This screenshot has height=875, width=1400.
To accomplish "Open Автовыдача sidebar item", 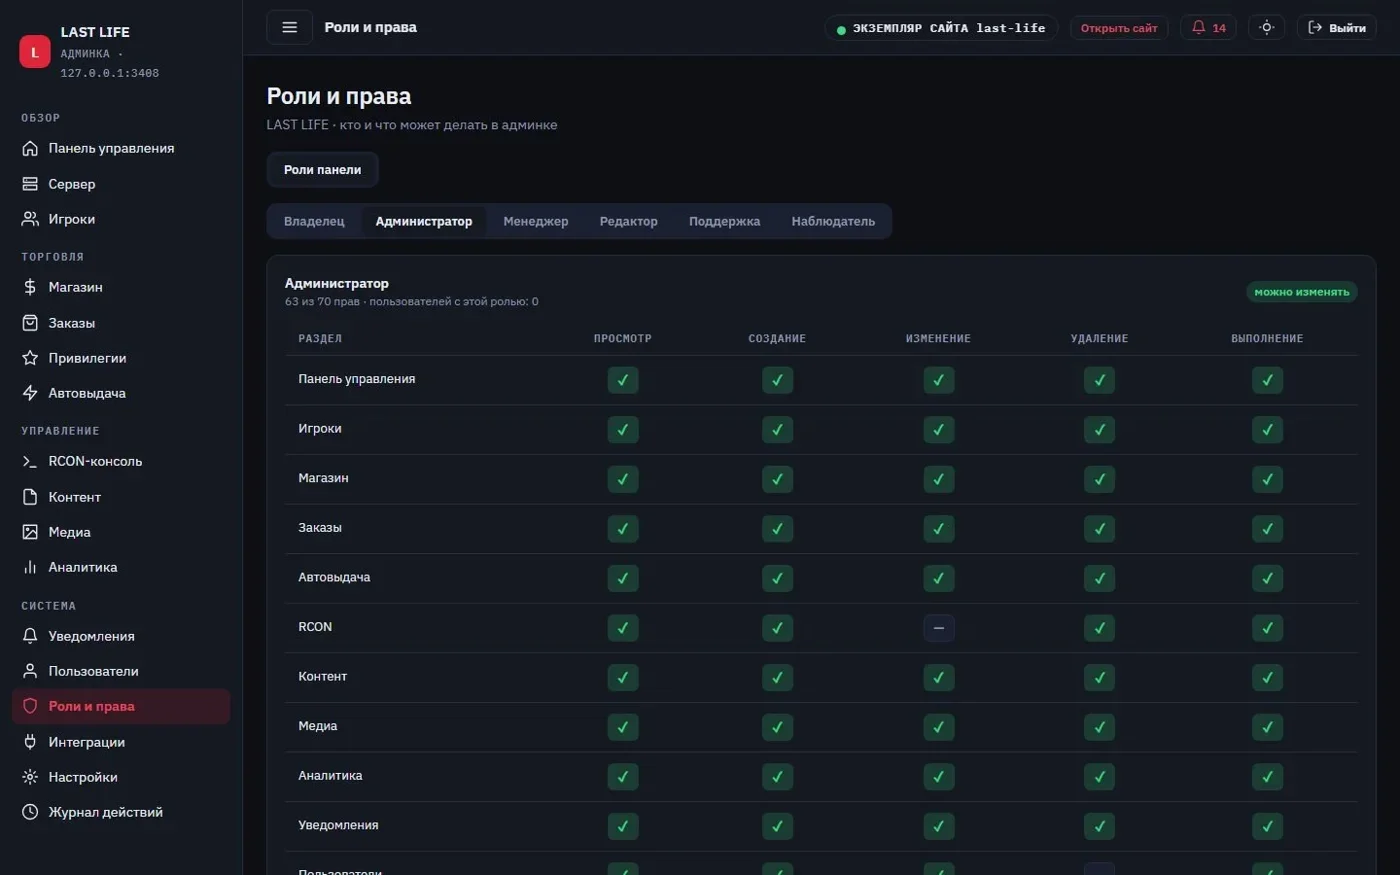I will tap(121, 393).
